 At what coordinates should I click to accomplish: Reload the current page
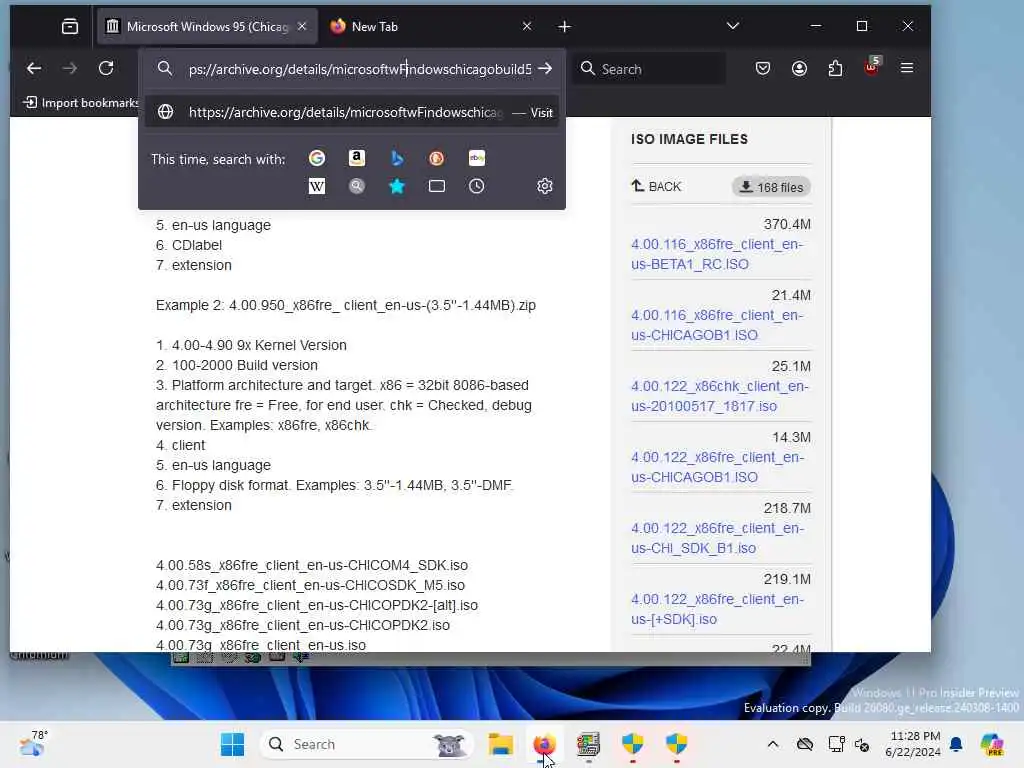click(106, 68)
